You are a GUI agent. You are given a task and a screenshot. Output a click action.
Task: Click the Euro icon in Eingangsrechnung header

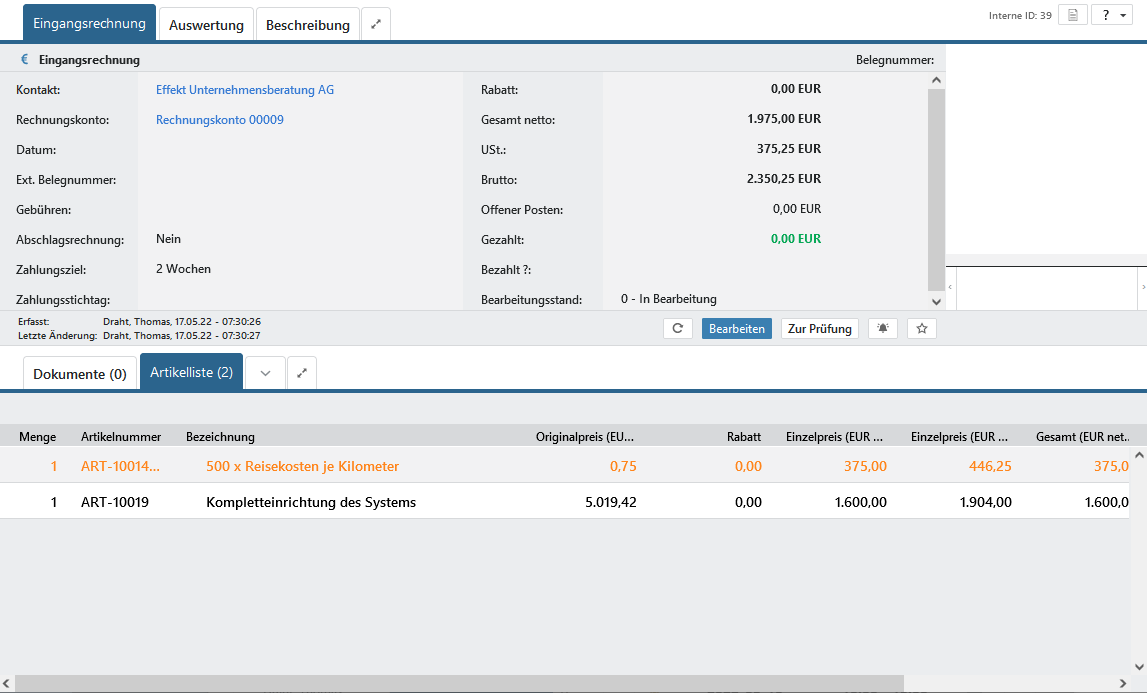[x=25, y=60]
